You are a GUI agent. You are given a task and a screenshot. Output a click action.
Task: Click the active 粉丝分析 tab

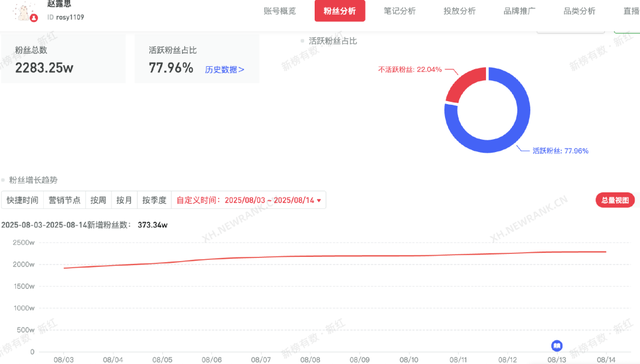340,11
